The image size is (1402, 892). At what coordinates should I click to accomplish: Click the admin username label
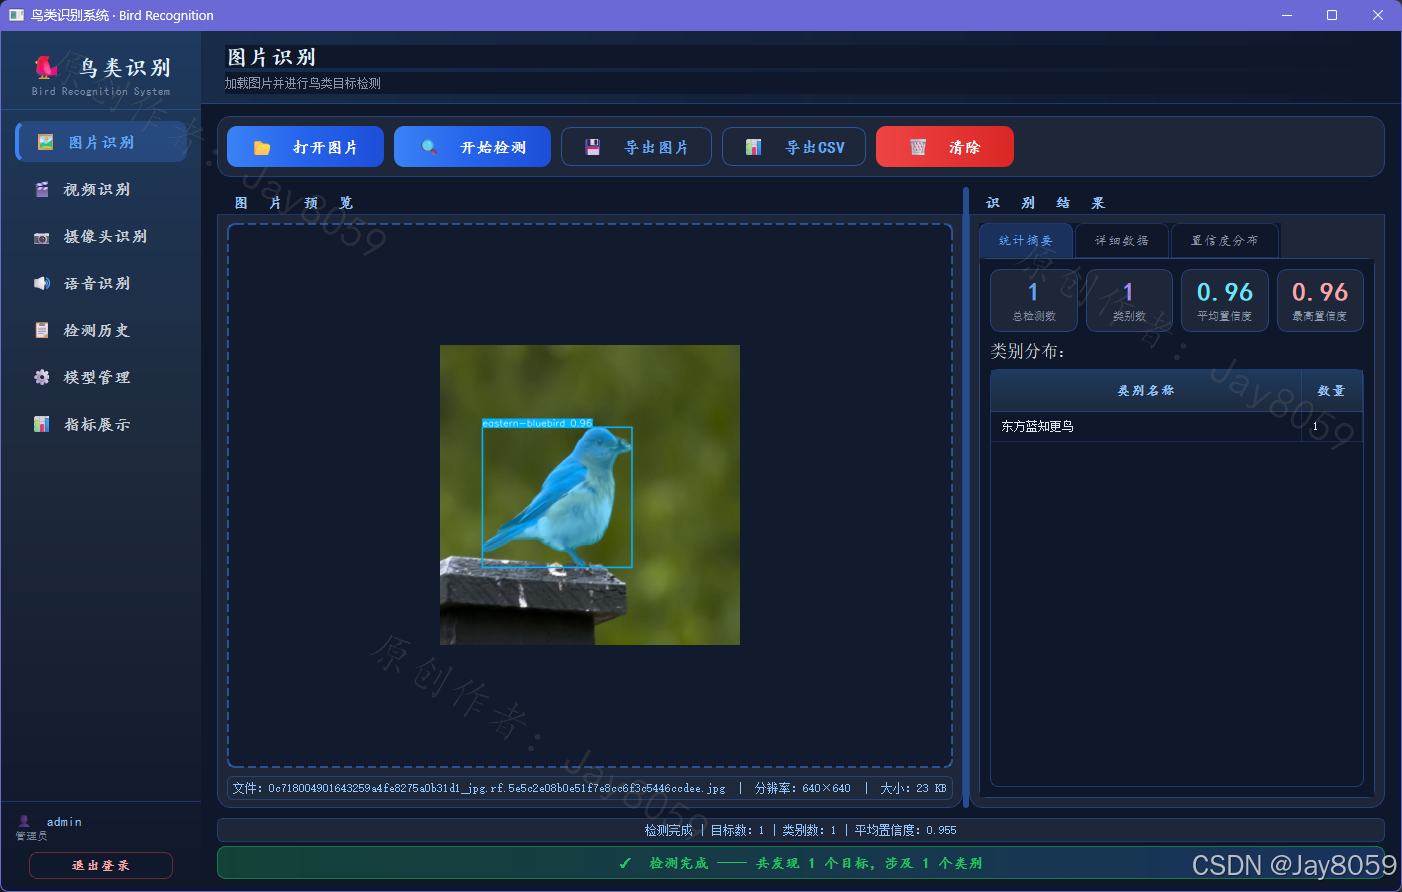[64, 822]
